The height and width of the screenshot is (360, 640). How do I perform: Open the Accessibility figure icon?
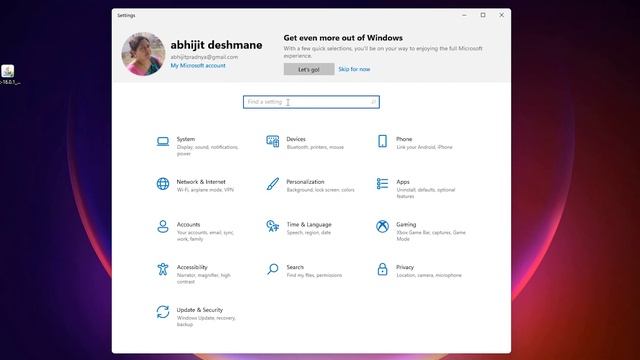tap(163, 269)
